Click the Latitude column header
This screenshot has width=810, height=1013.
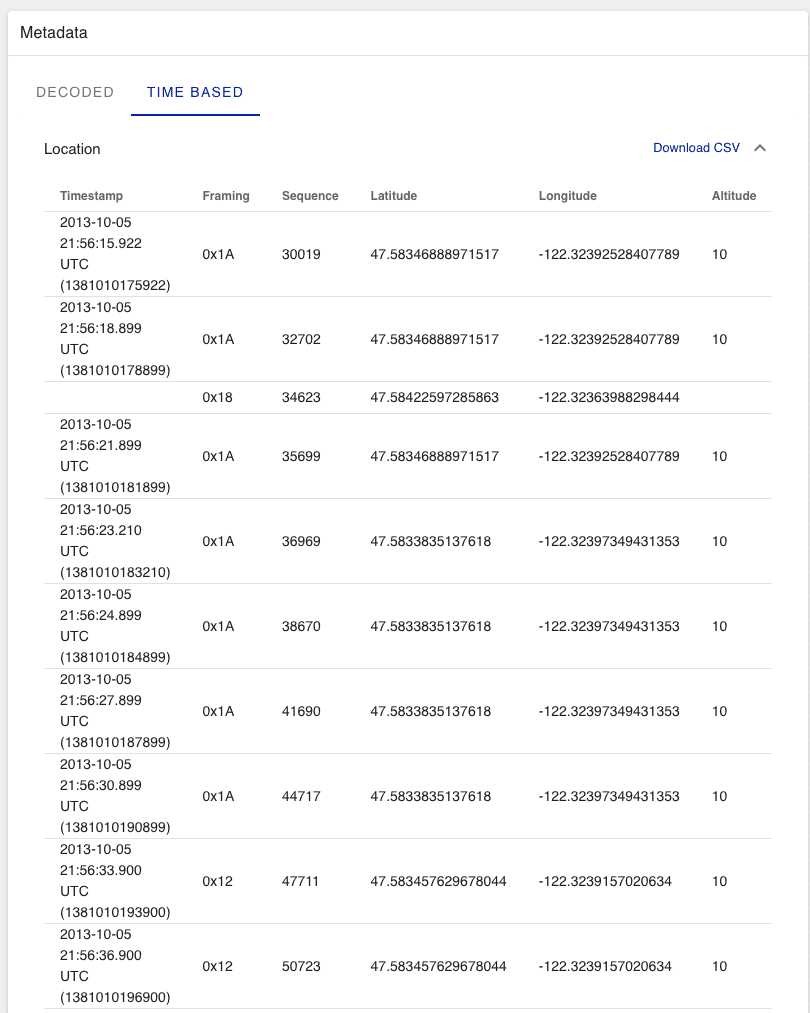(x=393, y=196)
